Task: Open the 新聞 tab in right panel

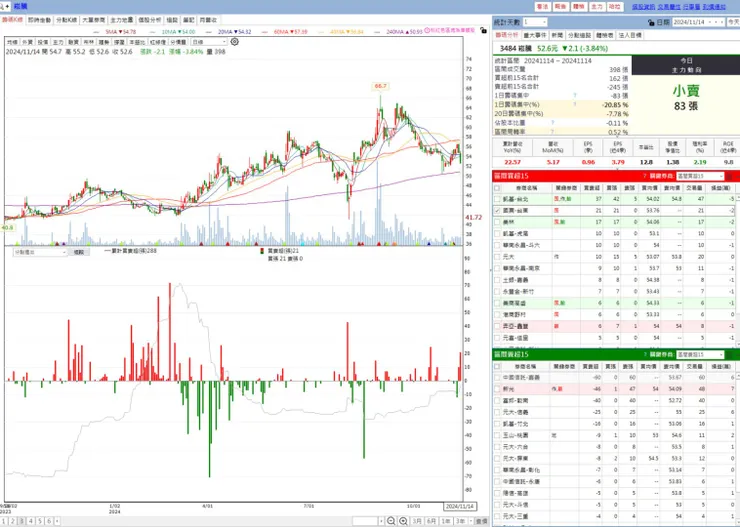Action: coord(557,35)
